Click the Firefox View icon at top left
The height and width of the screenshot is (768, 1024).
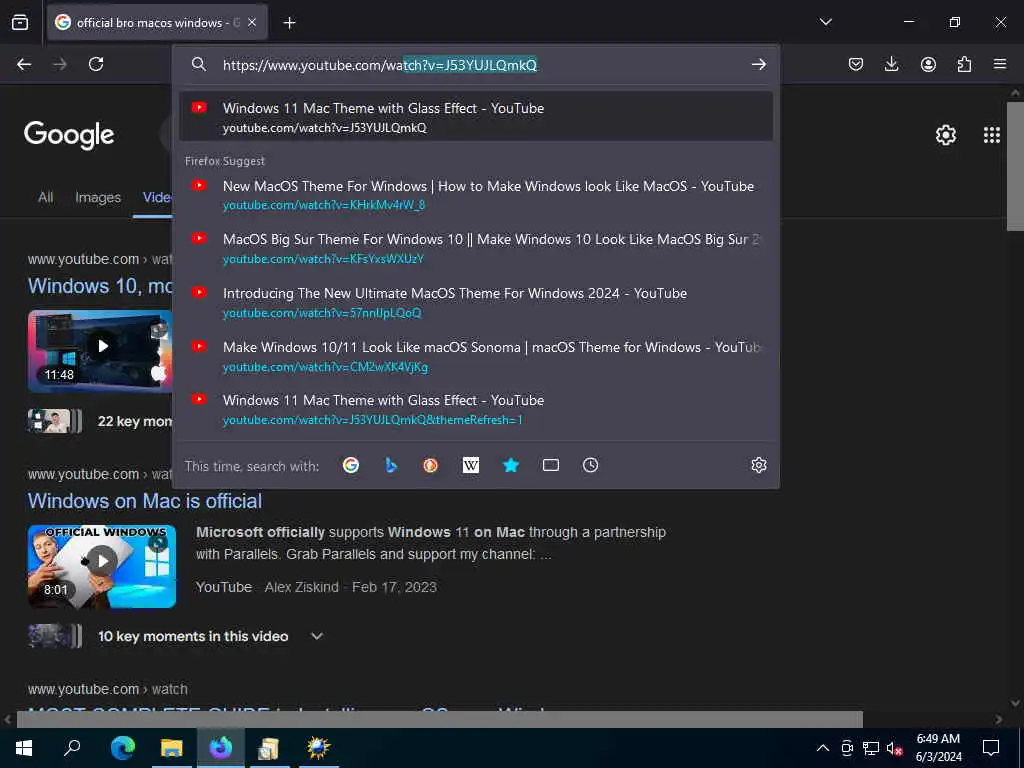(20, 22)
